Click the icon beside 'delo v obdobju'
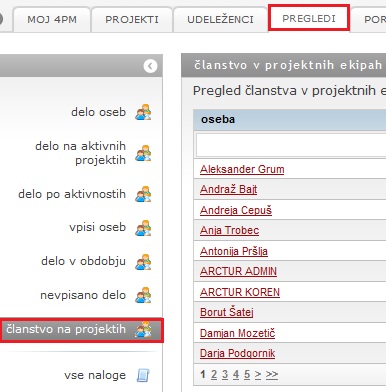The width and height of the screenshot is (386, 392). (143, 262)
